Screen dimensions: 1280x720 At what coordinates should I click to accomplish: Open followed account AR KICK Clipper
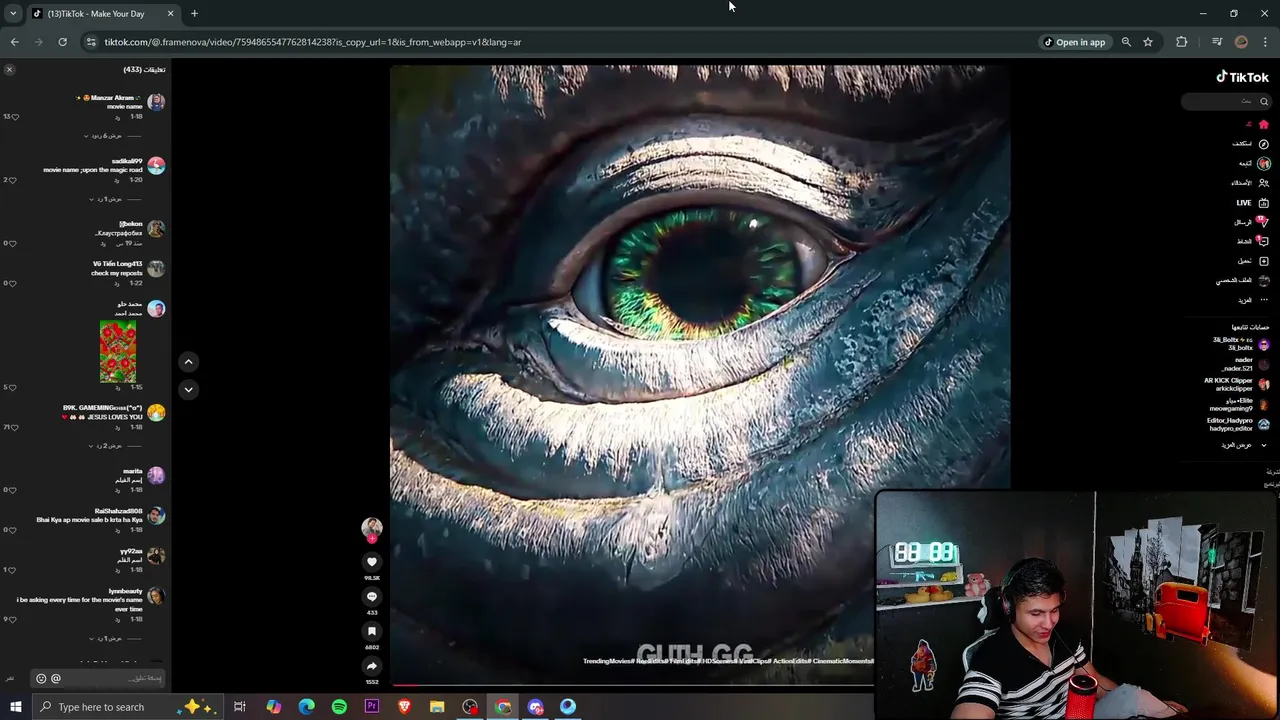1236,384
